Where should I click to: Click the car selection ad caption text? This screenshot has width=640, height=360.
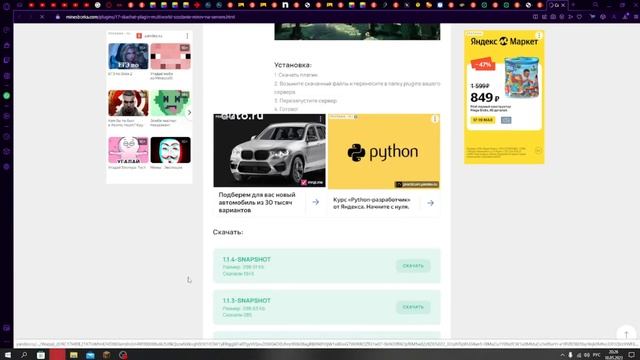point(257,202)
